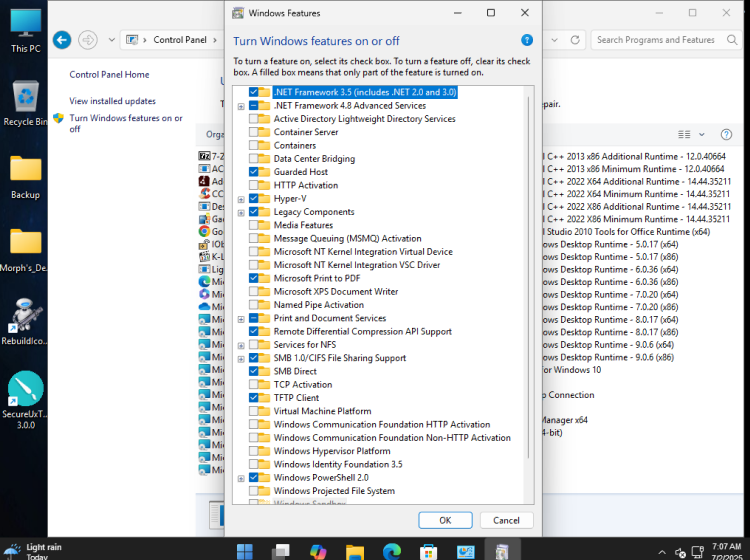750x560 pixels.
Task: Click the back arrow in Control Panel
Action: 62,40
